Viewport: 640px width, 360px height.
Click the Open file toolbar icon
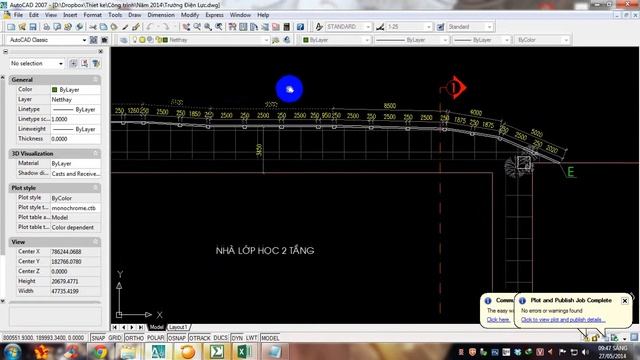(x=22, y=27)
